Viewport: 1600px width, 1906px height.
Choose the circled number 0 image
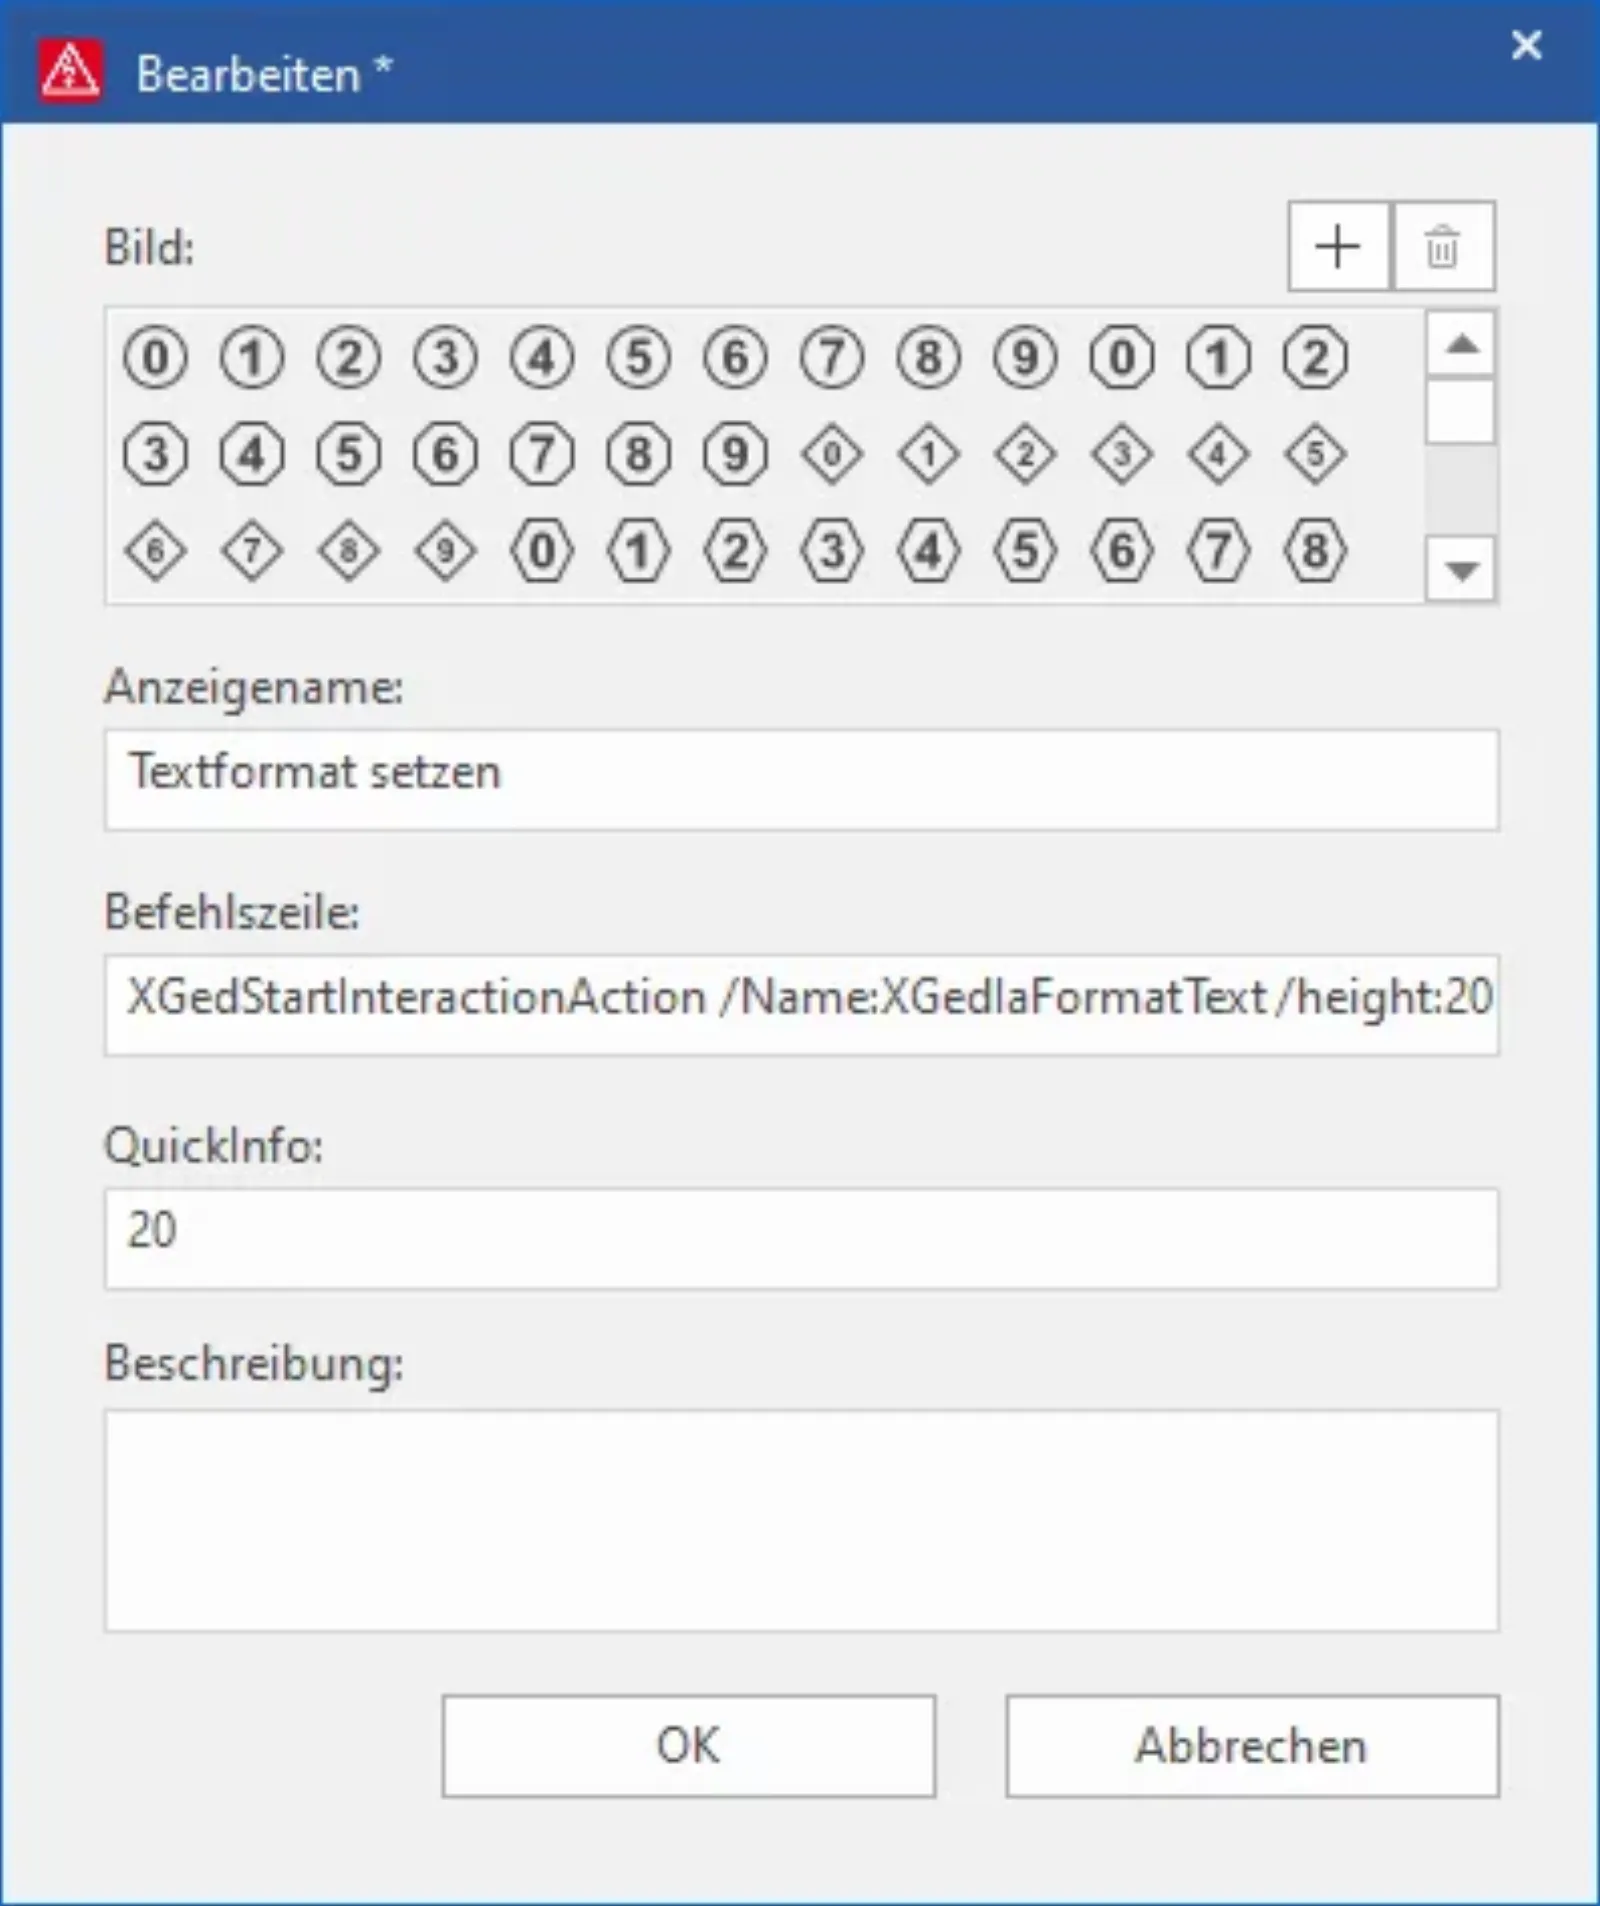click(155, 357)
